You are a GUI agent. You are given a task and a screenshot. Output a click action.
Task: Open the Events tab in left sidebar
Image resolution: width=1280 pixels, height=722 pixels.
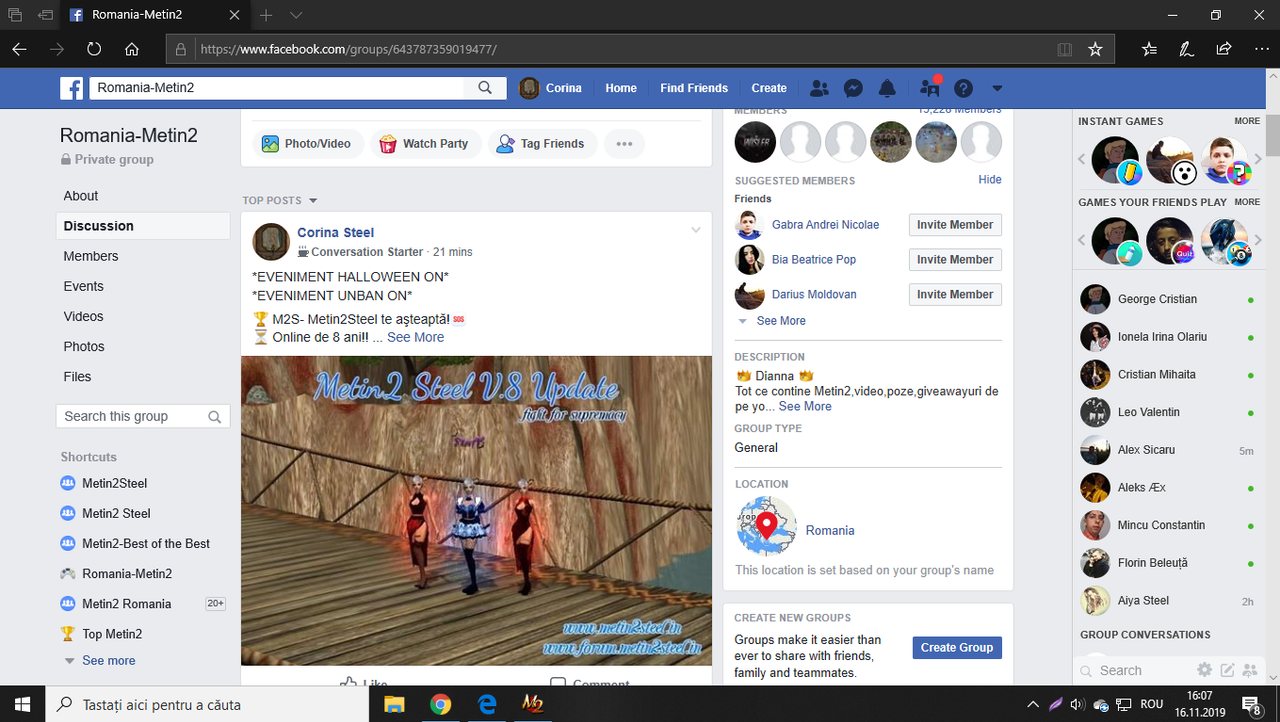[84, 286]
